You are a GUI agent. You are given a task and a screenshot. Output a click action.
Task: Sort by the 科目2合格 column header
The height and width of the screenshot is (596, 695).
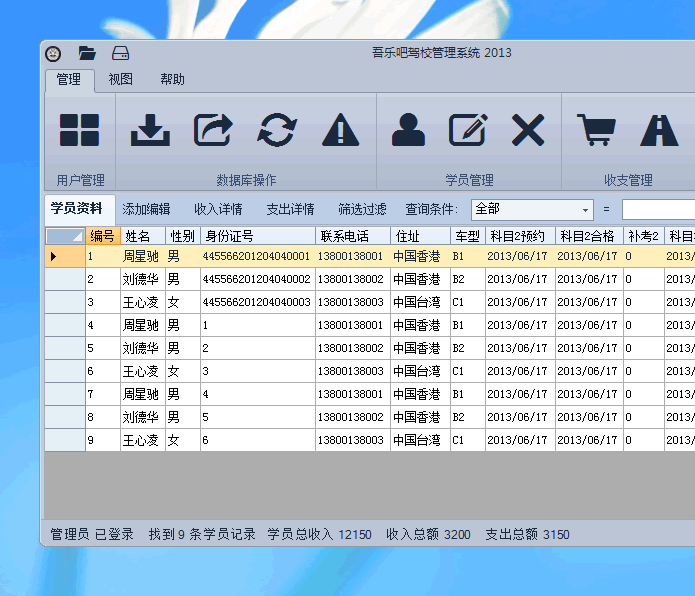click(589, 236)
